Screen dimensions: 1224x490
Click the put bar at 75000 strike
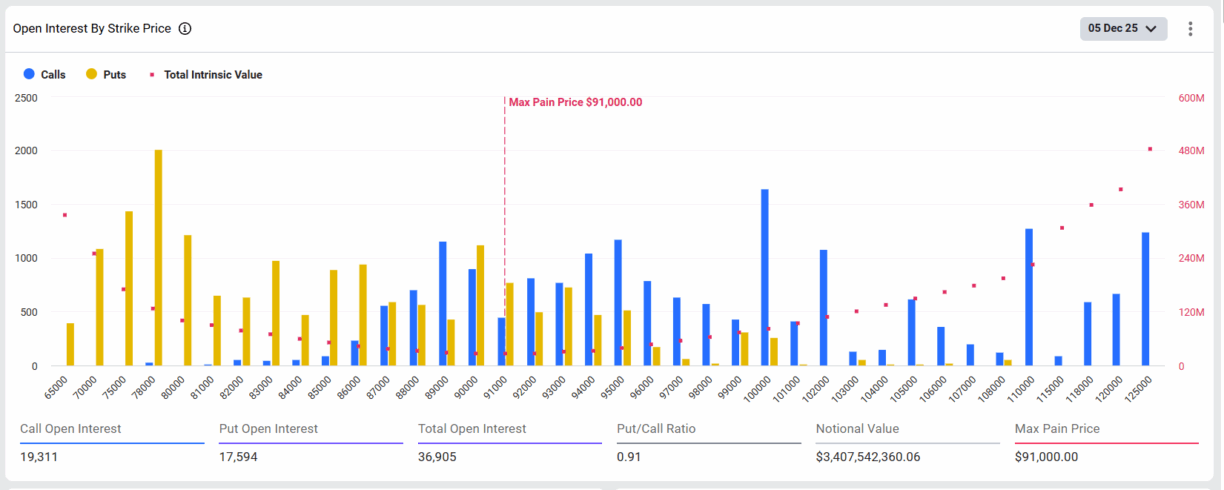129,288
